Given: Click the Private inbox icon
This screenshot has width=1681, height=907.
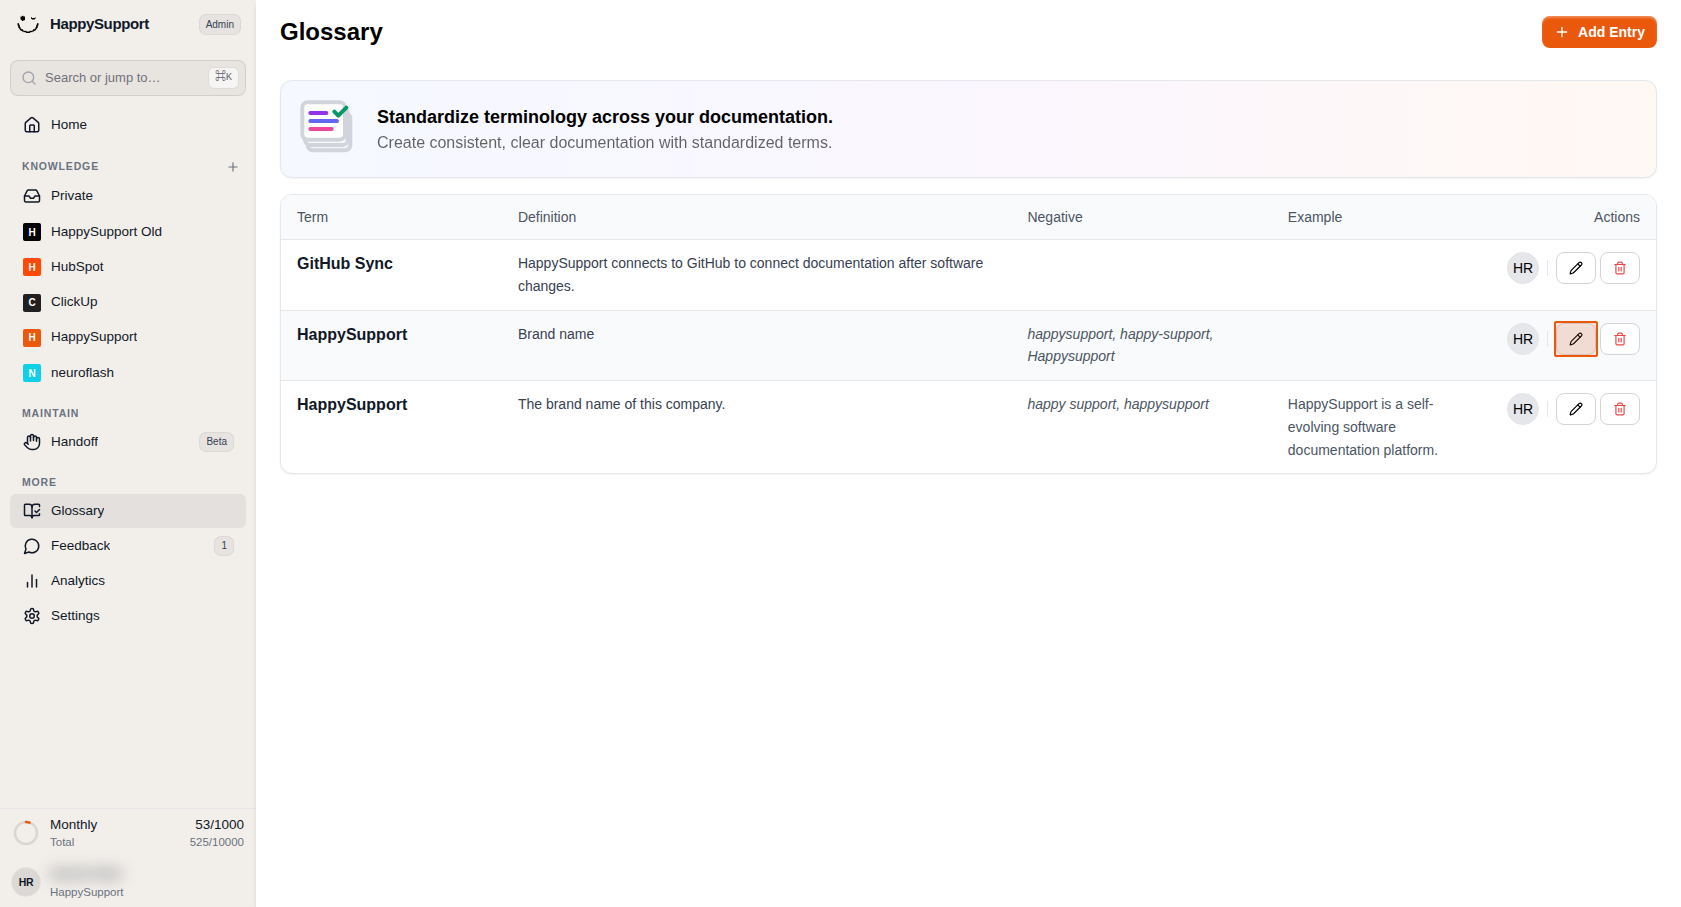Looking at the screenshot, I should (x=32, y=196).
